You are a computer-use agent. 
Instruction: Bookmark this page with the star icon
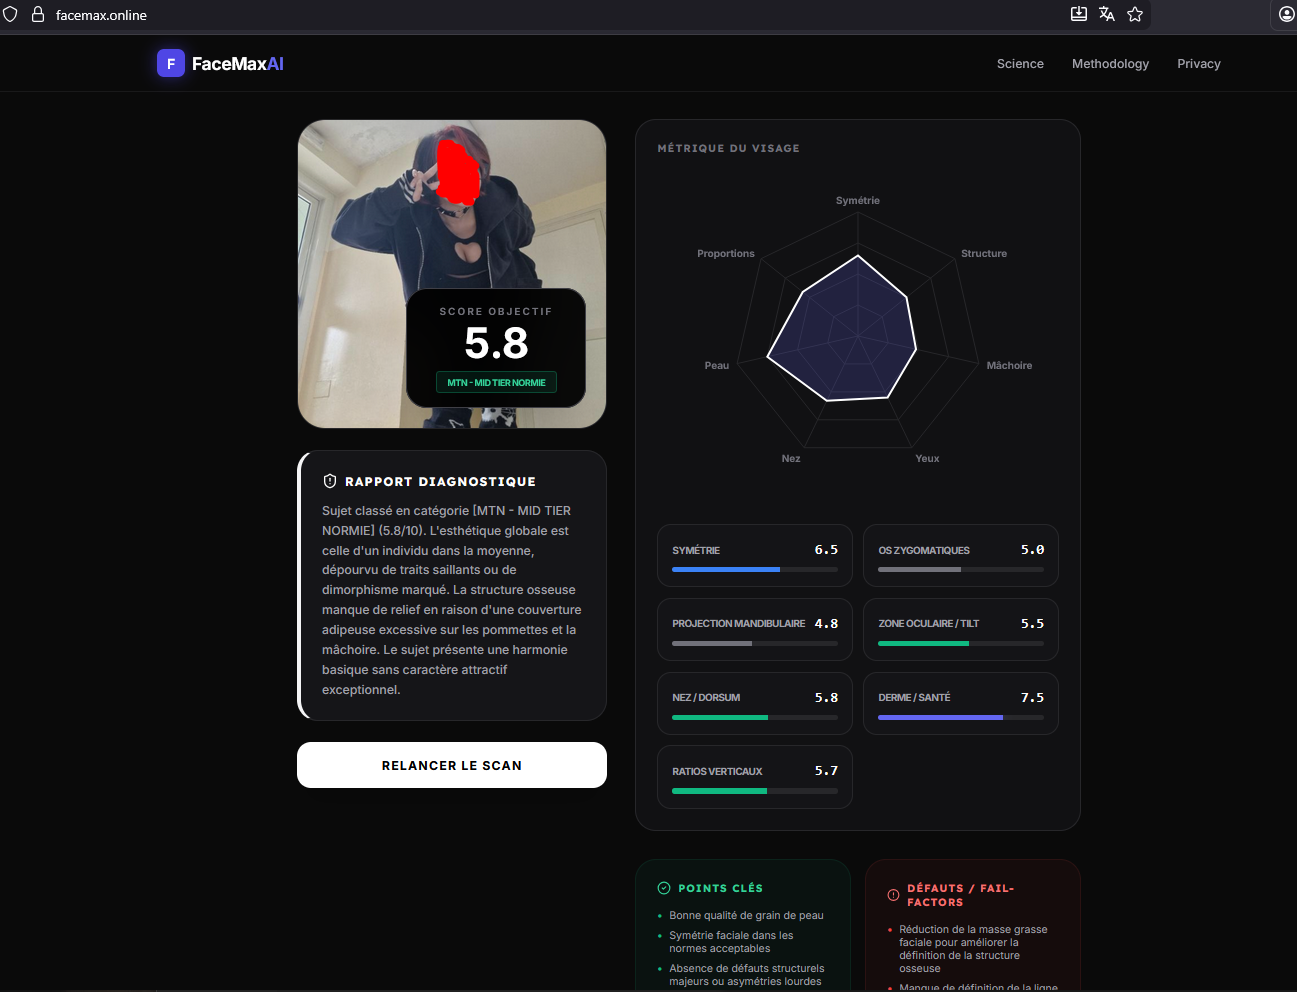click(1135, 14)
